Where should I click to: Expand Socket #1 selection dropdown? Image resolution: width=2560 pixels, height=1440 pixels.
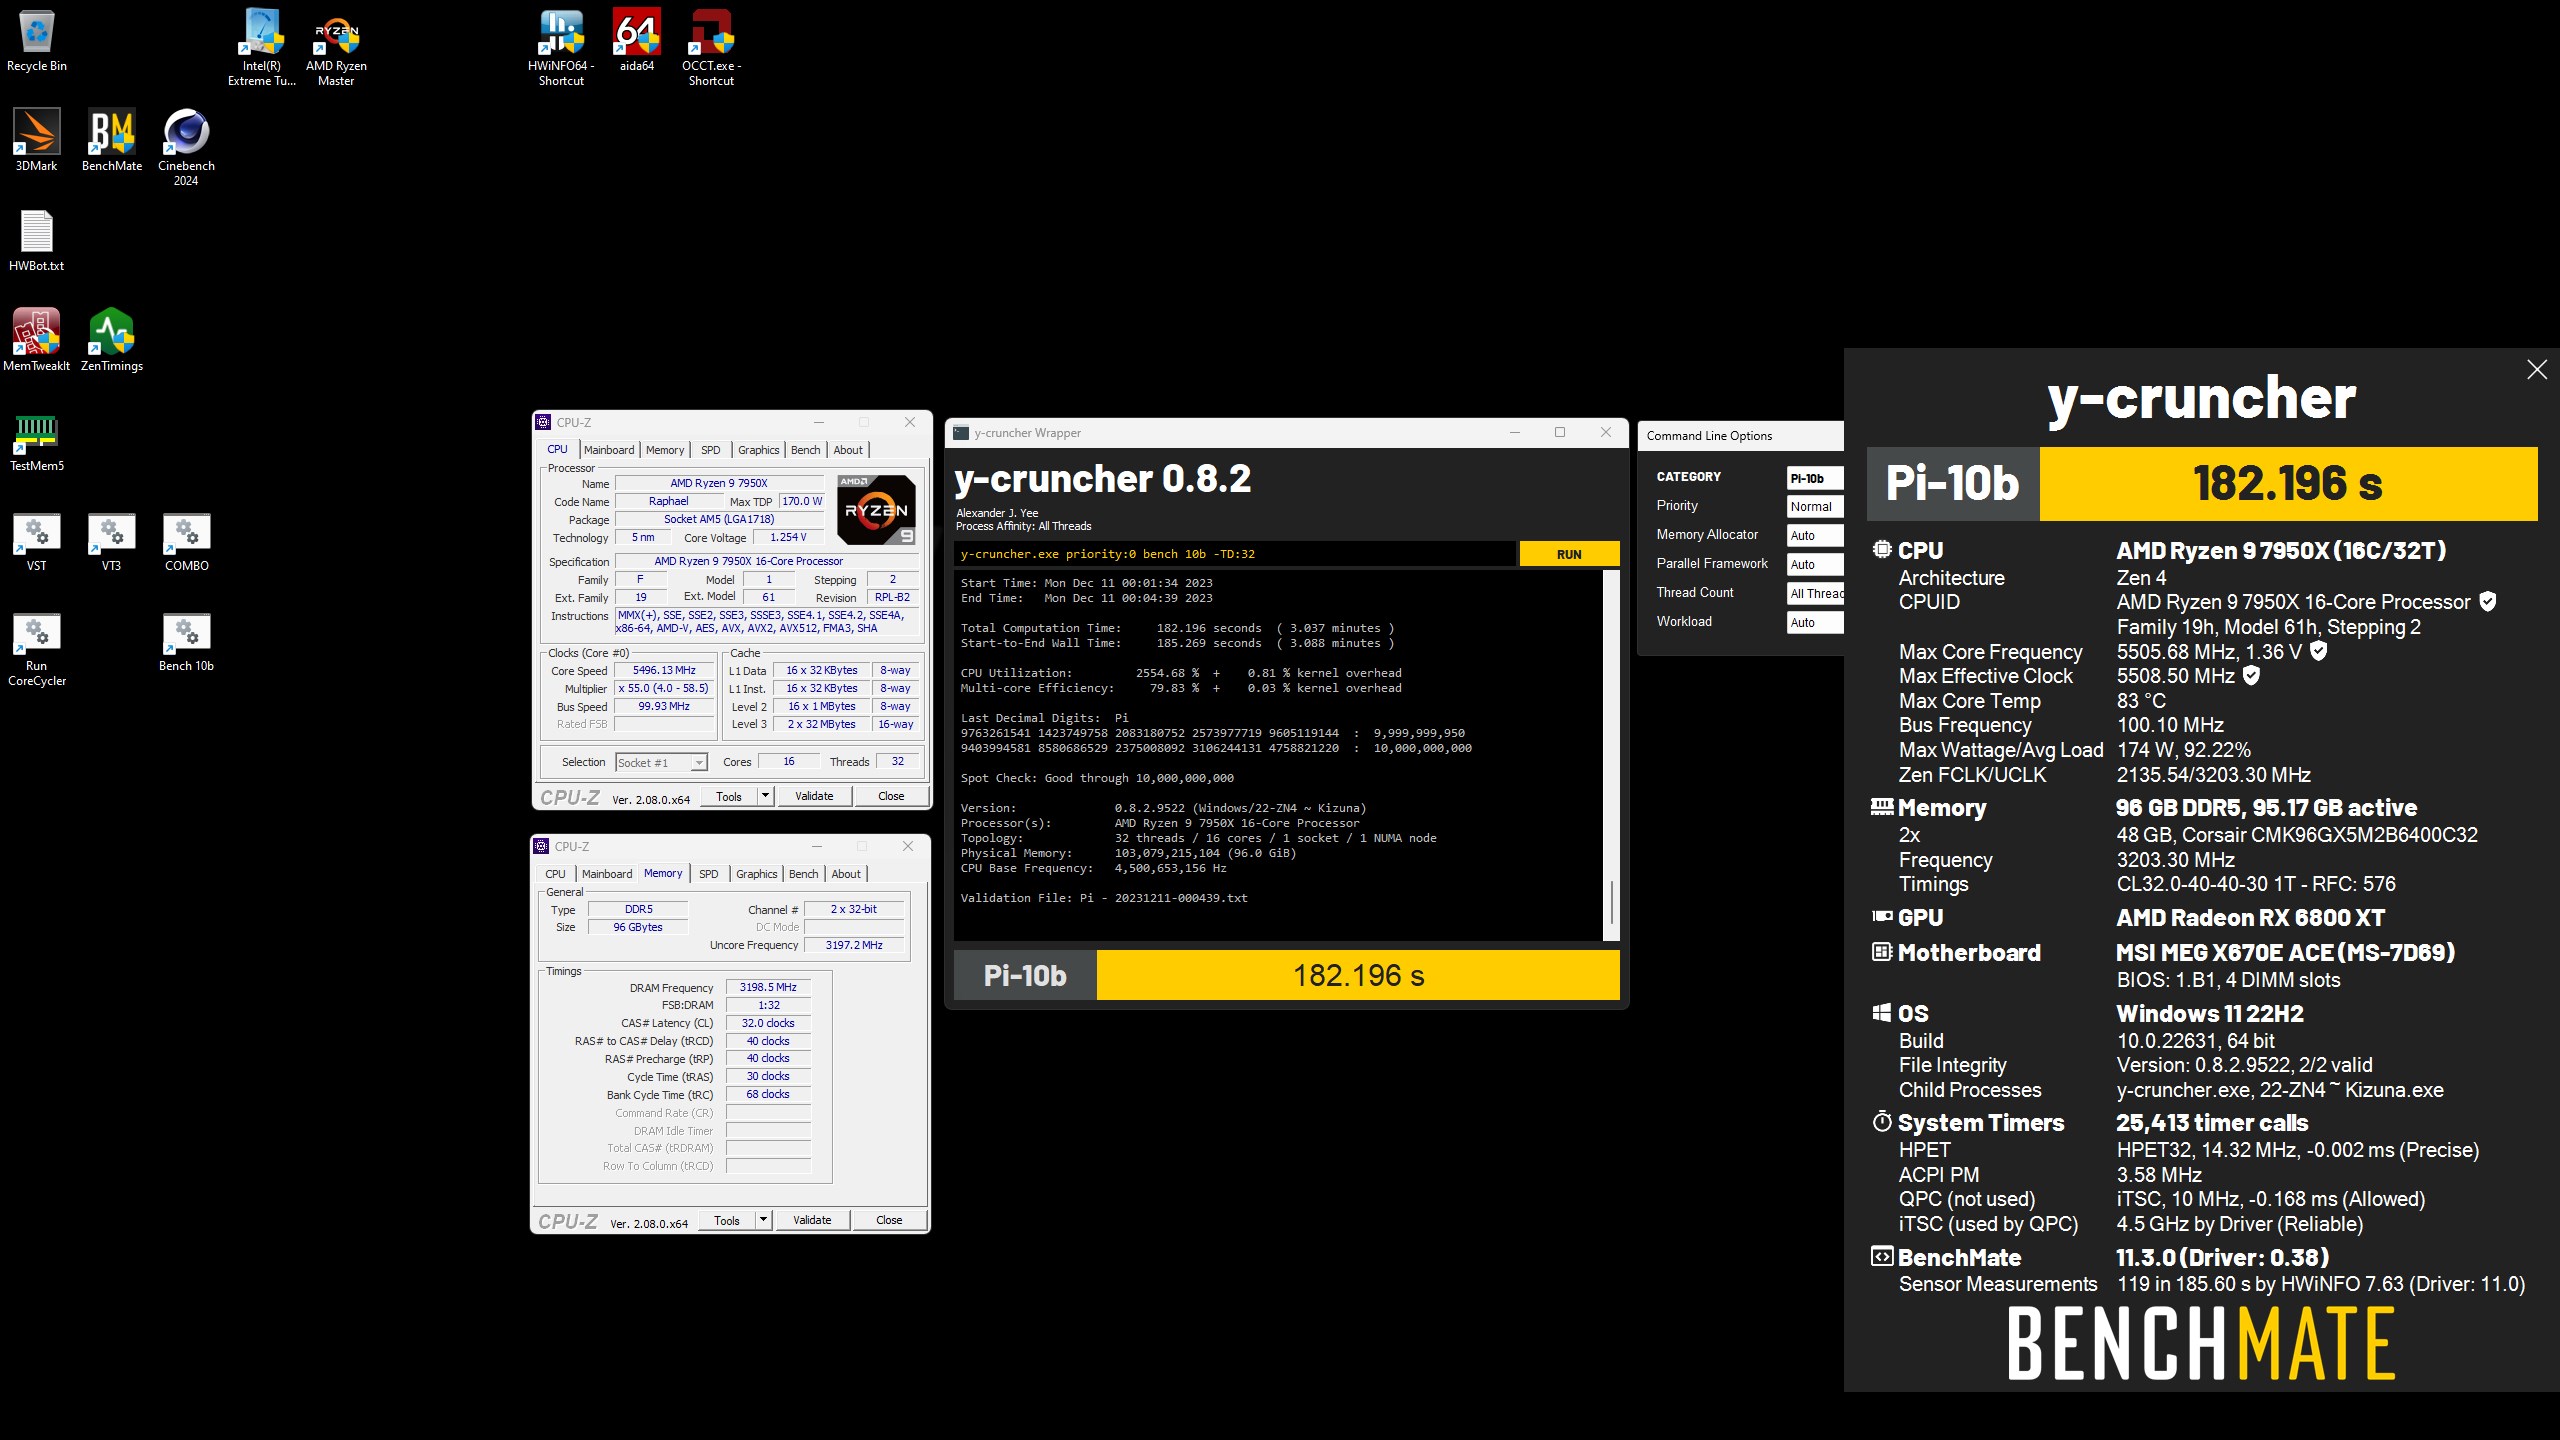[x=699, y=763]
